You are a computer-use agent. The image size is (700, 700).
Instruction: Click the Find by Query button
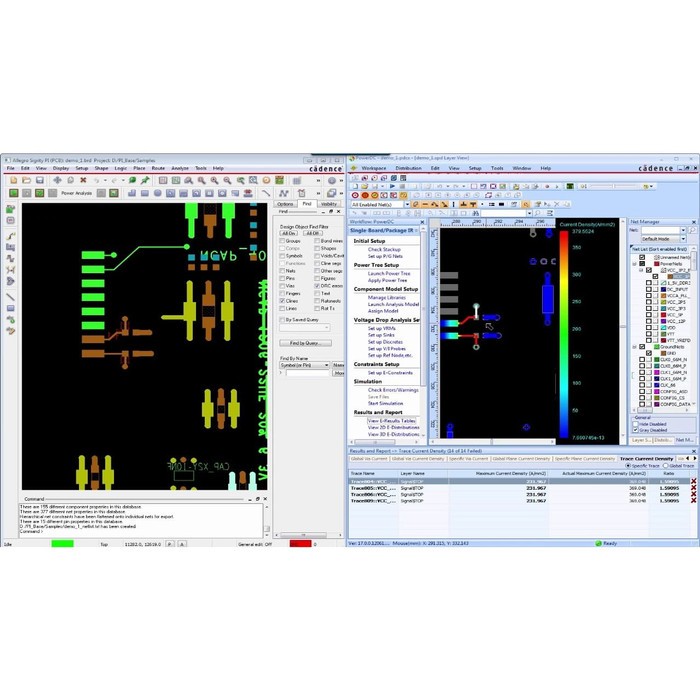305,343
